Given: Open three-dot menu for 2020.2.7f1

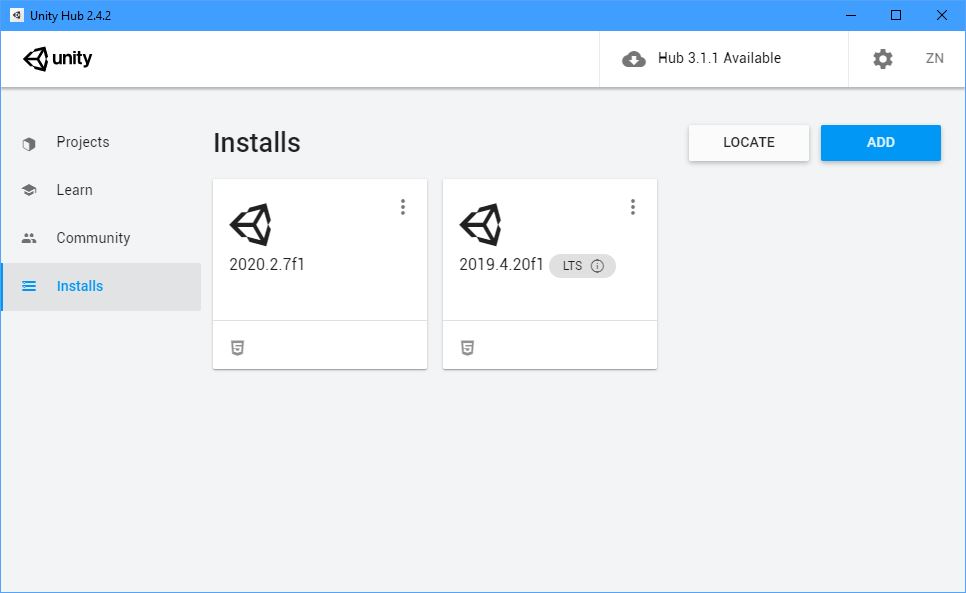Looking at the screenshot, I should [403, 207].
